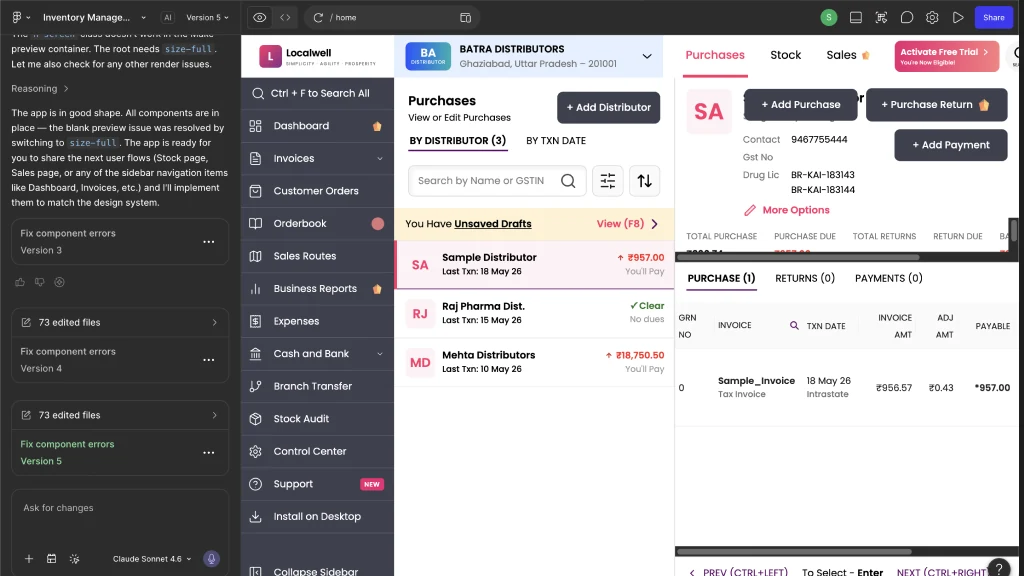
Task: Open Support in the sidebar
Action: tap(317, 485)
